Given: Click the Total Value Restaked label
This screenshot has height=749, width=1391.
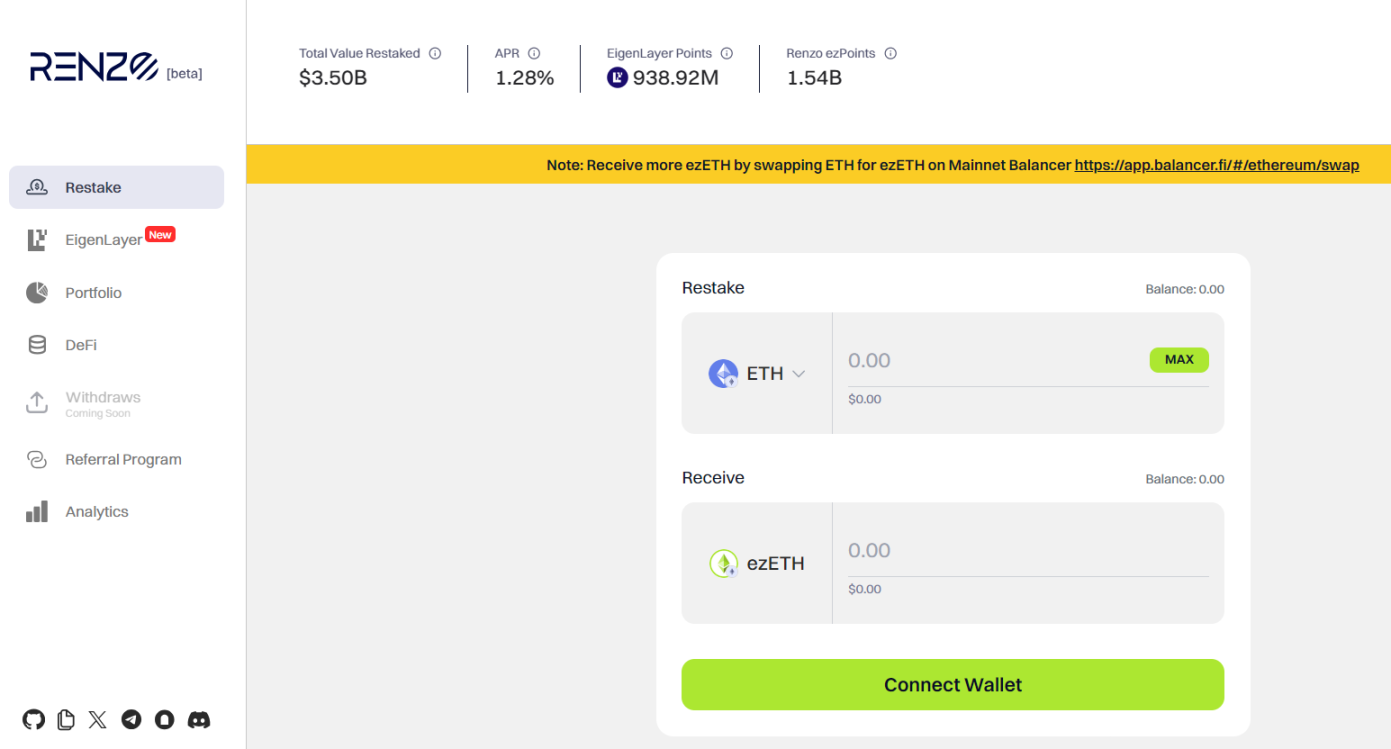Looking at the screenshot, I should pyautogui.click(x=360, y=54).
